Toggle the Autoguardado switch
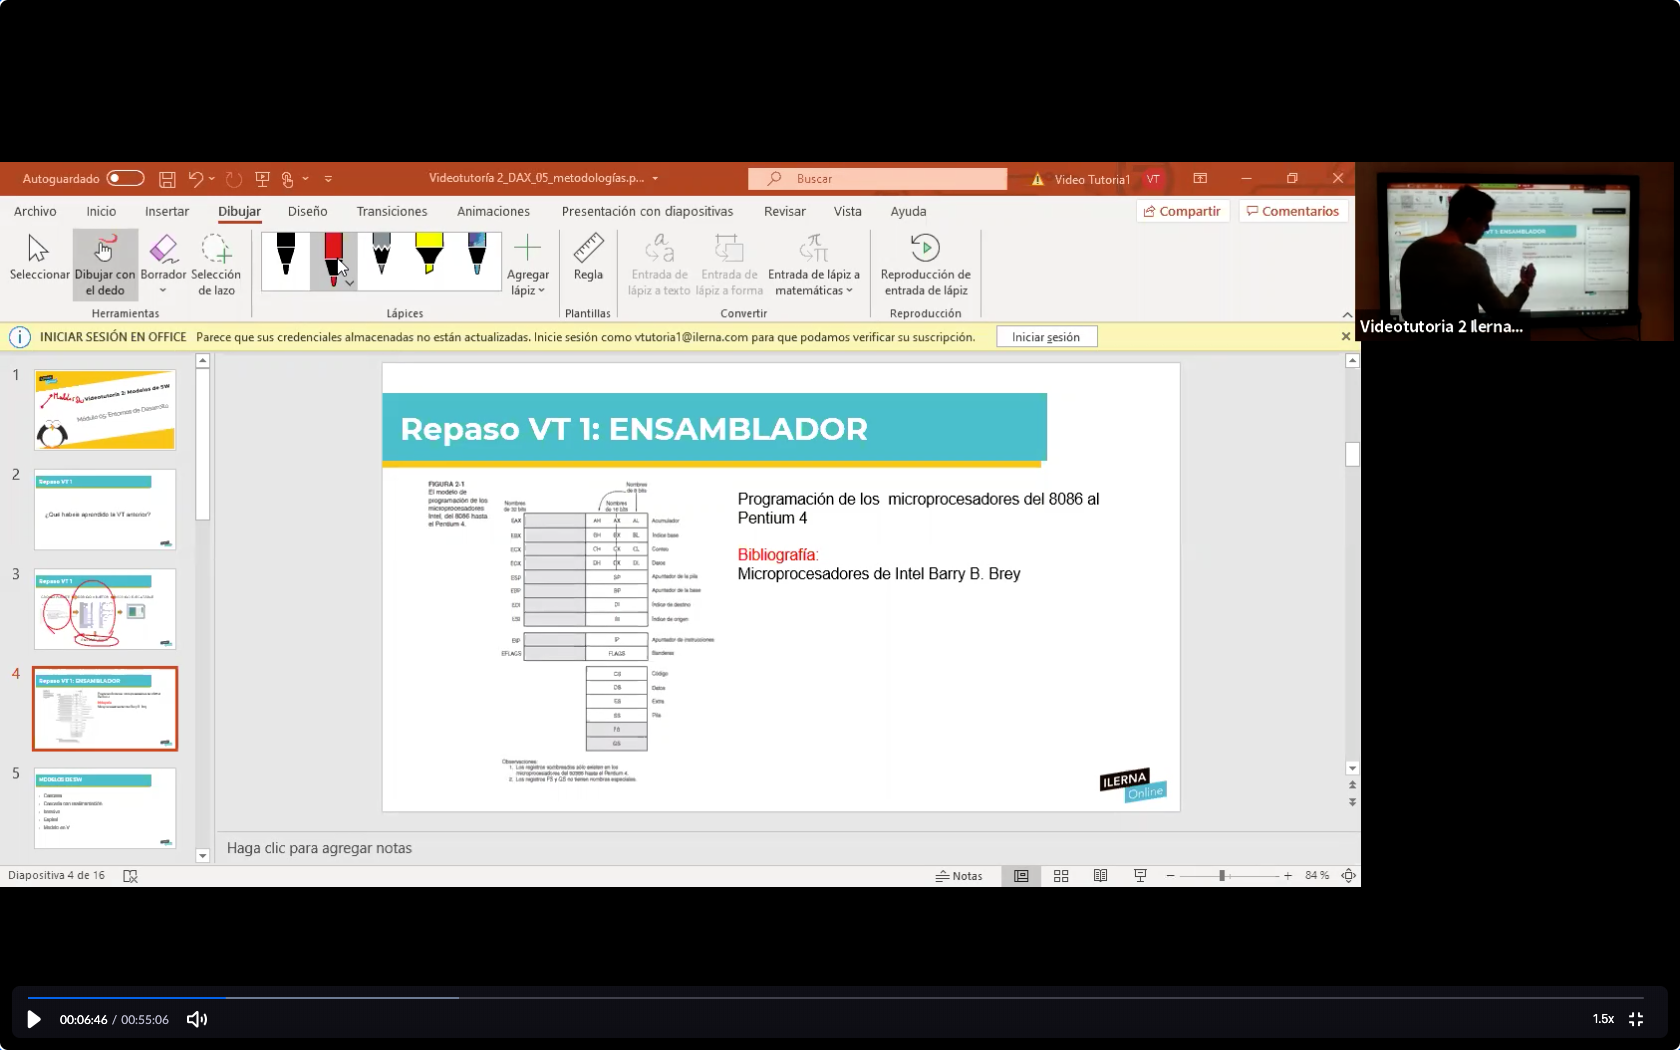 (125, 179)
